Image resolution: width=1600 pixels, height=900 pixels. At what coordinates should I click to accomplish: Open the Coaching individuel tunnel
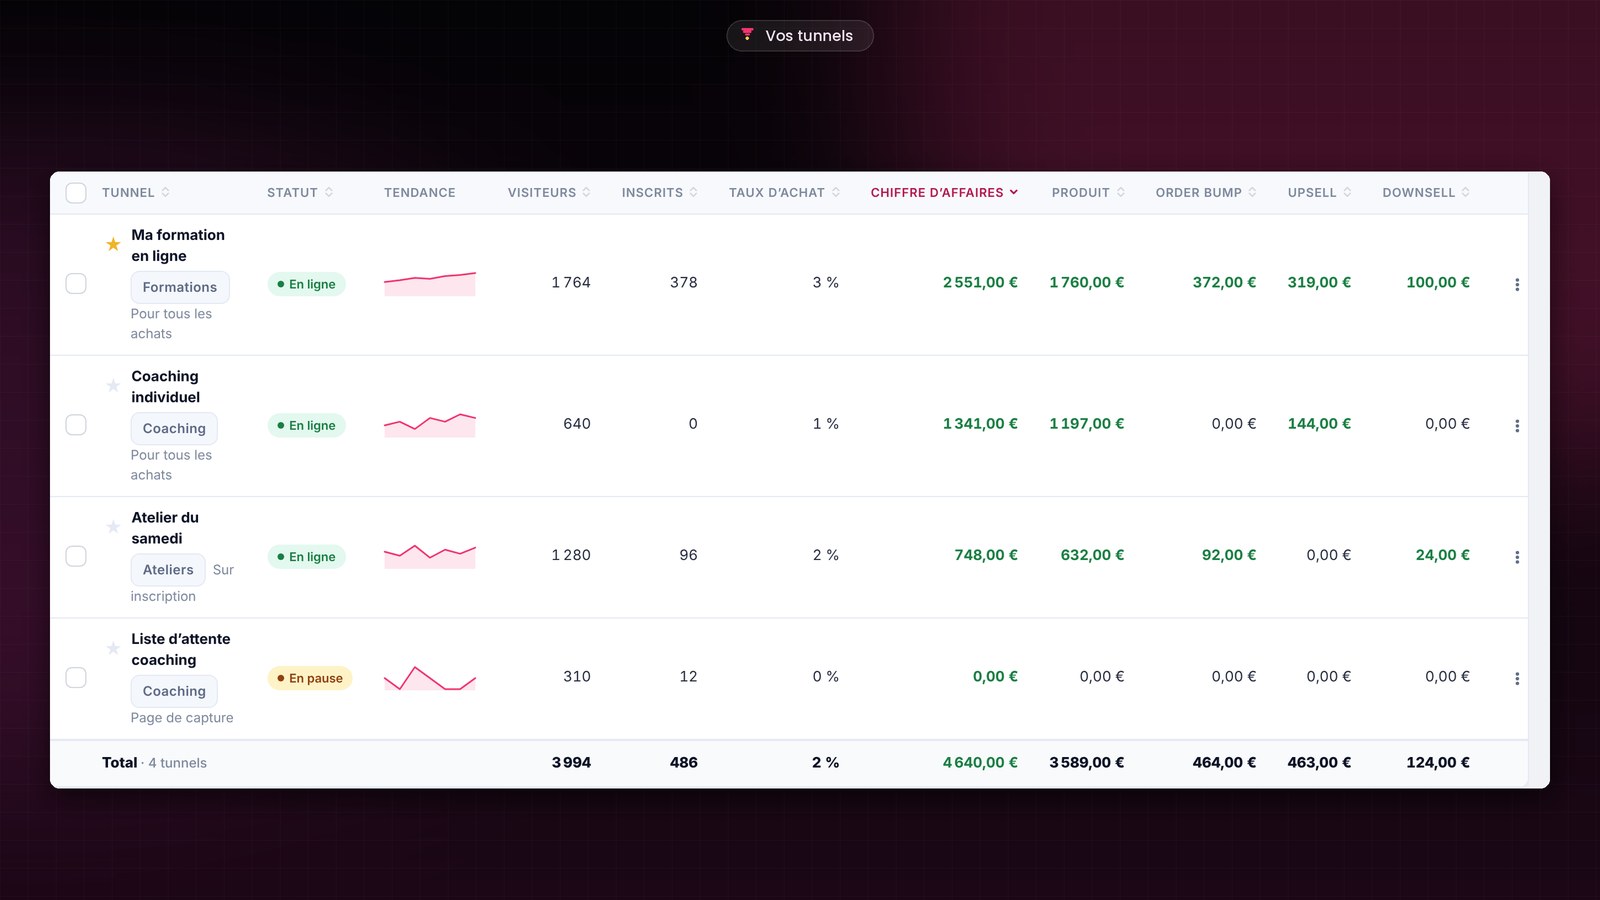[166, 387]
